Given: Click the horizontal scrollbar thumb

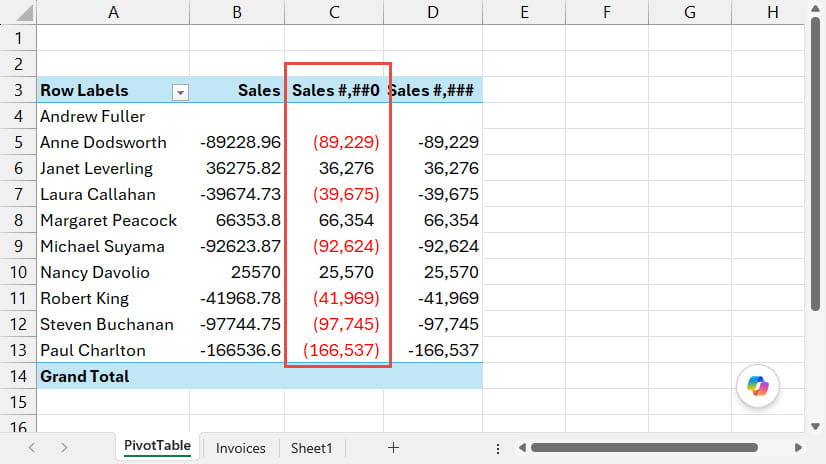Looking at the screenshot, I should (644, 448).
